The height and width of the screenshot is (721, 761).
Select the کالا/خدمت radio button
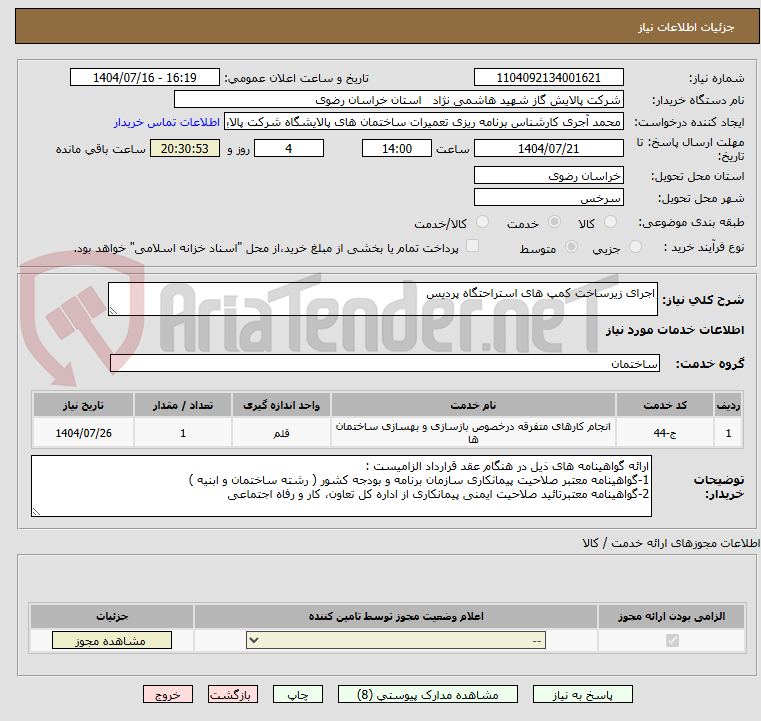(x=482, y=222)
